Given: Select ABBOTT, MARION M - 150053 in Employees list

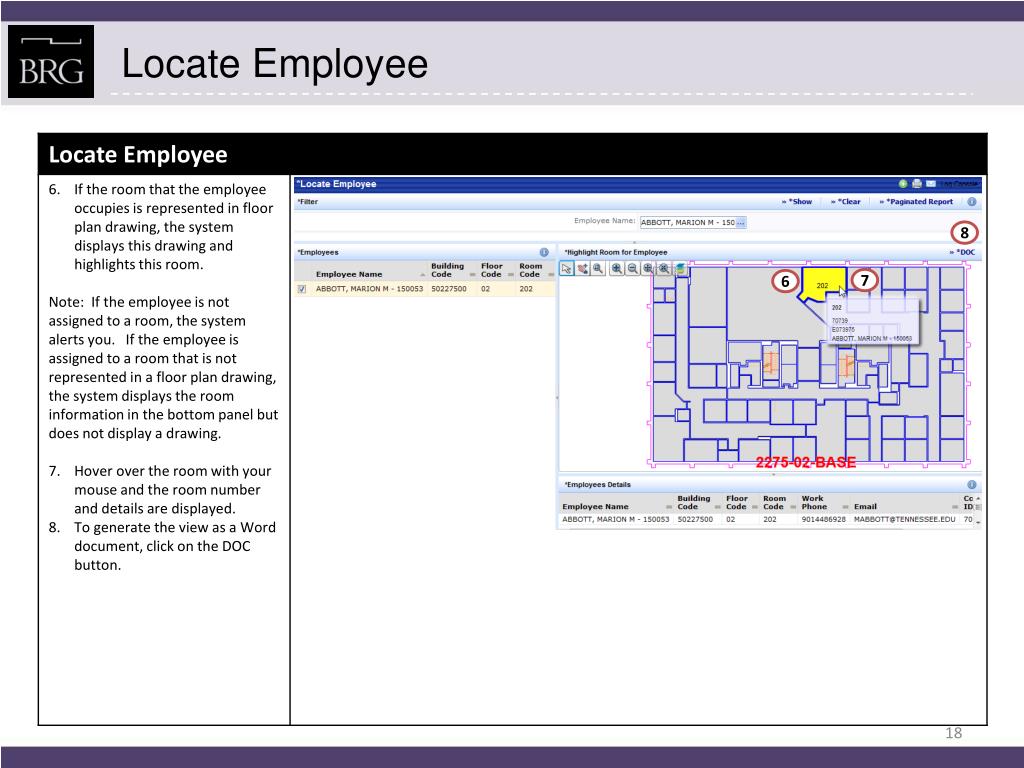Looking at the screenshot, I should pyautogui.click(x=369, y=289).
